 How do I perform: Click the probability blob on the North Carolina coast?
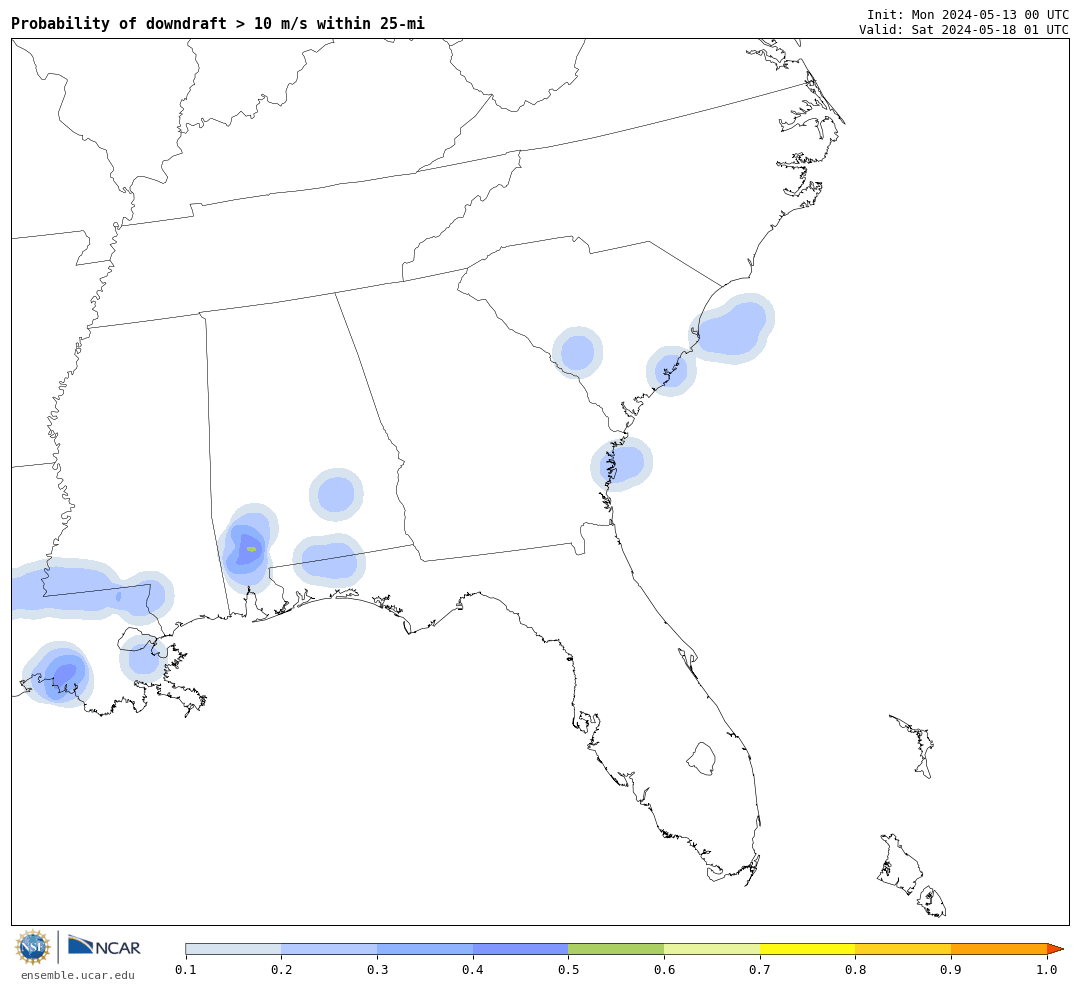[732, 329]
